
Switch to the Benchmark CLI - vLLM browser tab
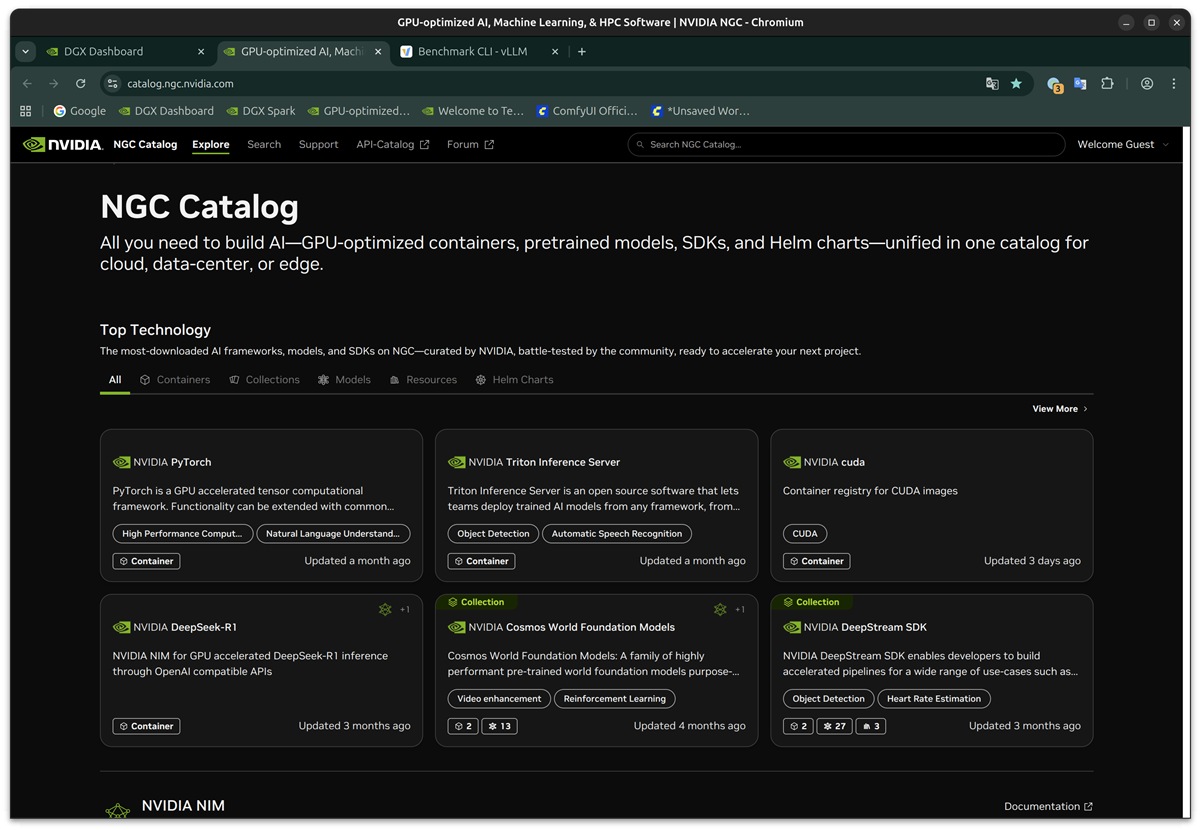click(x=476, y=51)
